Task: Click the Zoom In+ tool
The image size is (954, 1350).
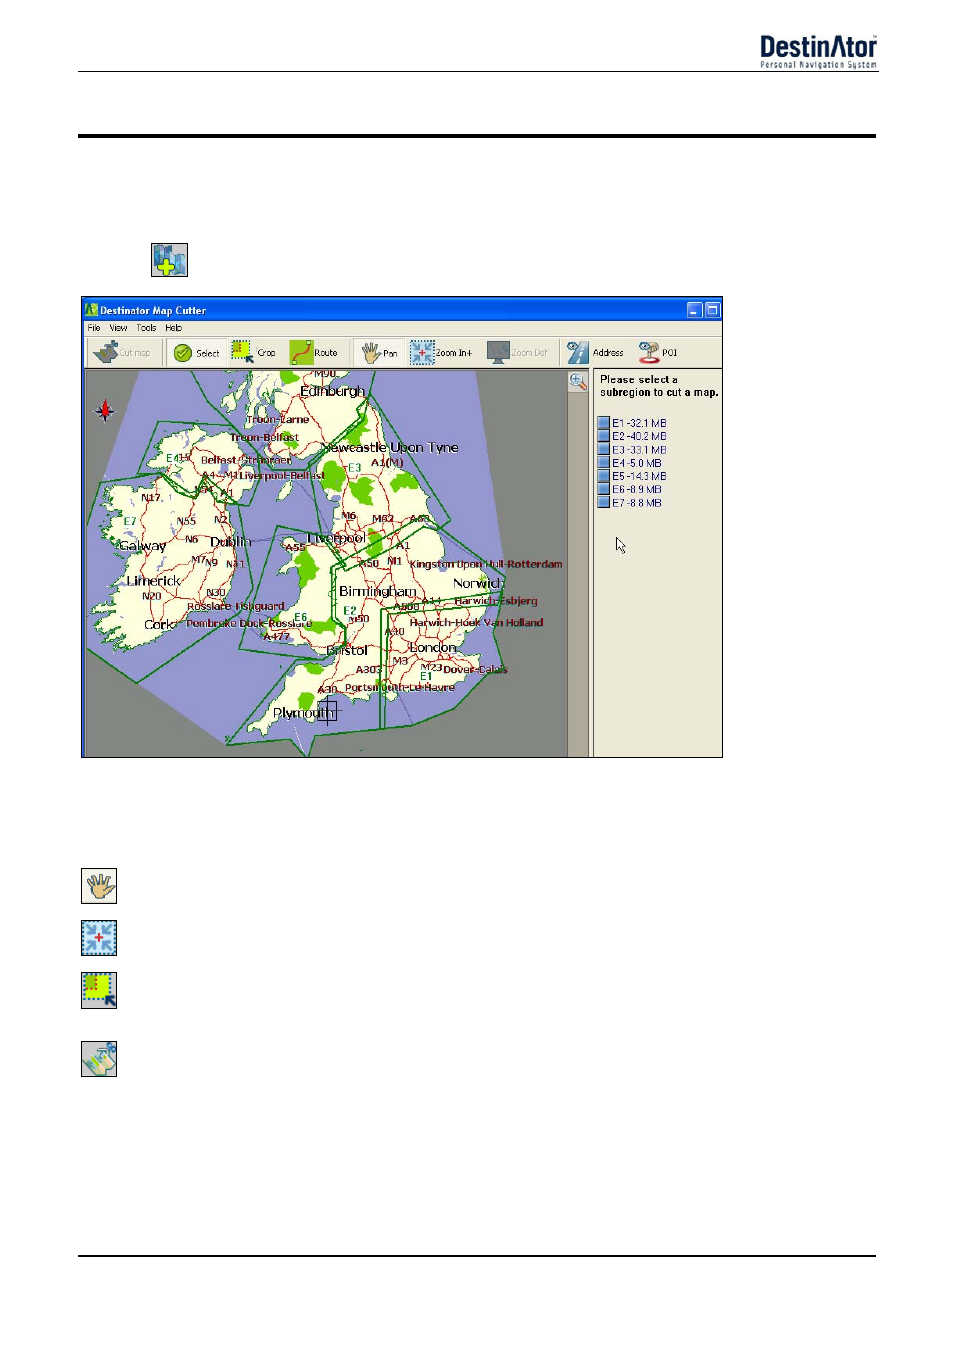Action: (441, 353)
